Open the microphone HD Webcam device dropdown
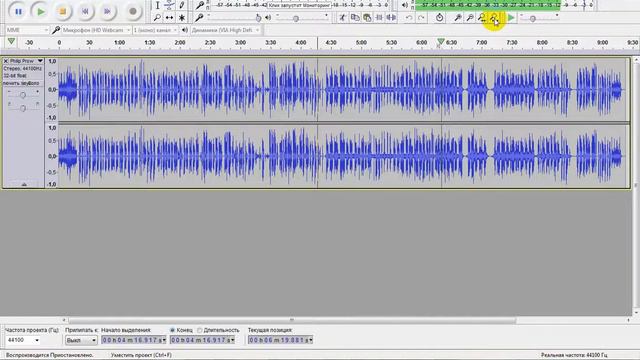The width and height of the screenshot is (640, 360). point(96,30)
